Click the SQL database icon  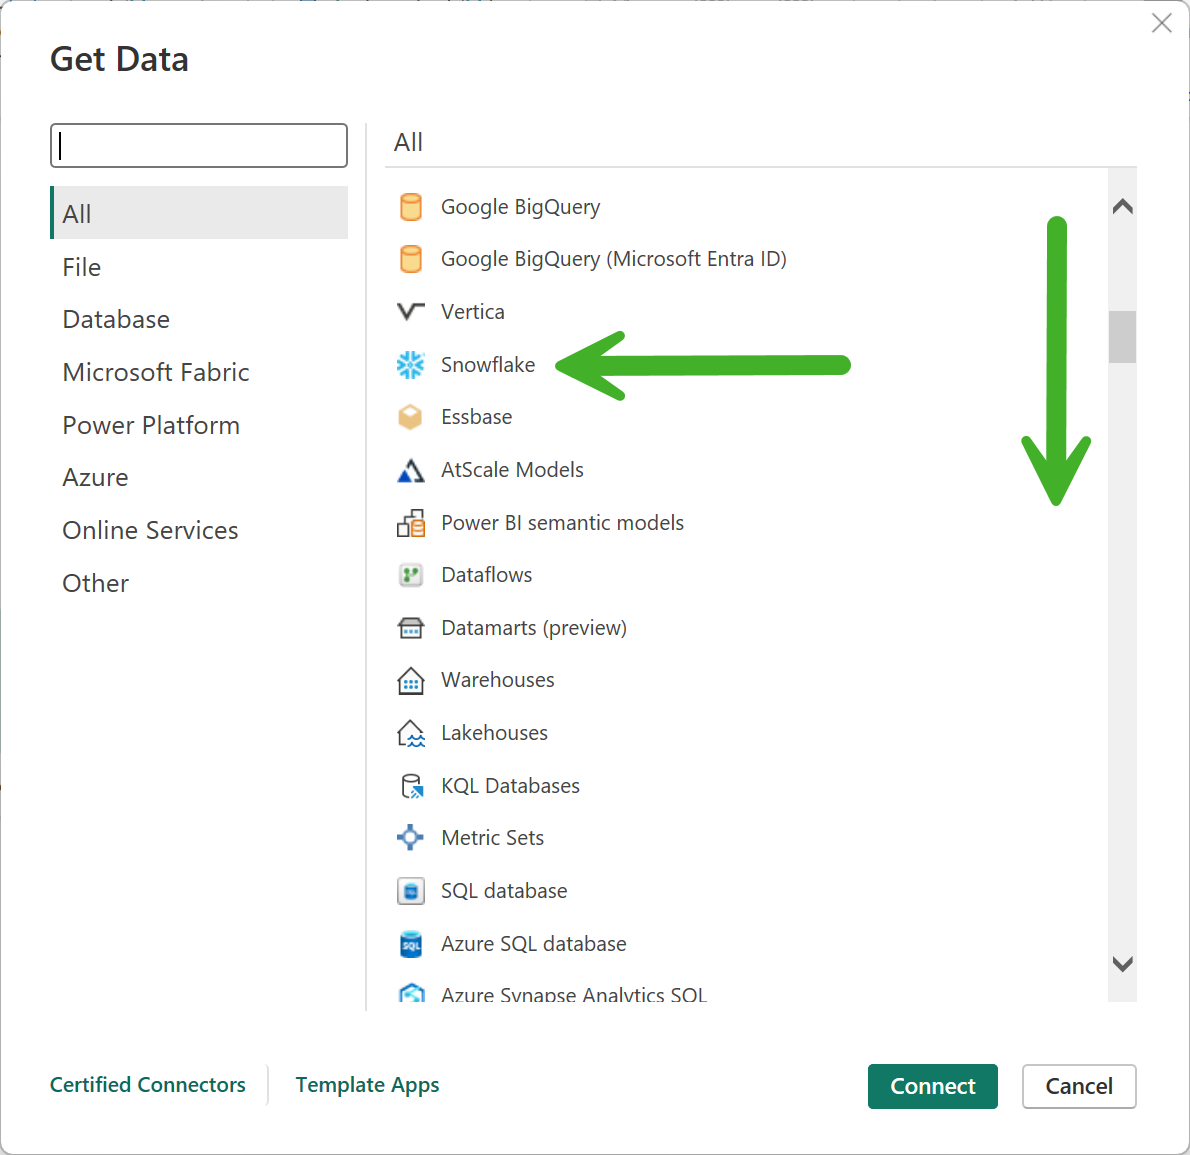point(411,891)
